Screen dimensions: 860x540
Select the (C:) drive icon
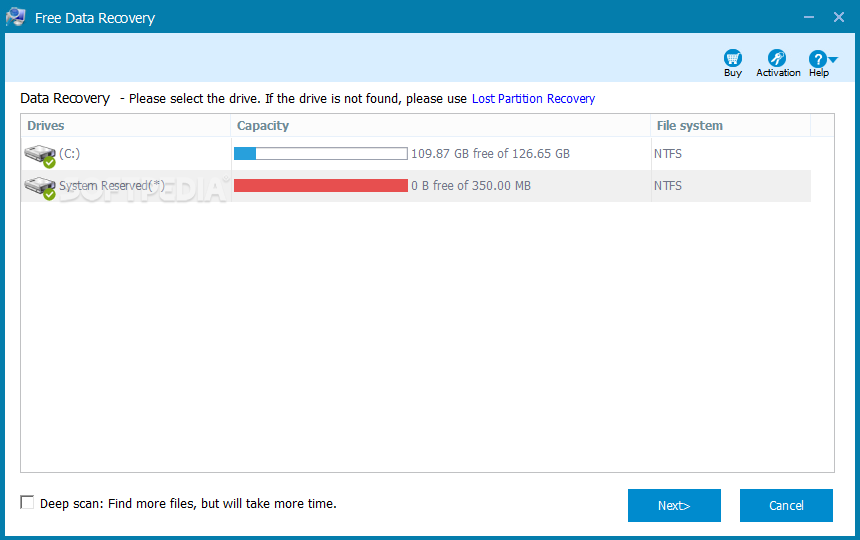point(40,156)
